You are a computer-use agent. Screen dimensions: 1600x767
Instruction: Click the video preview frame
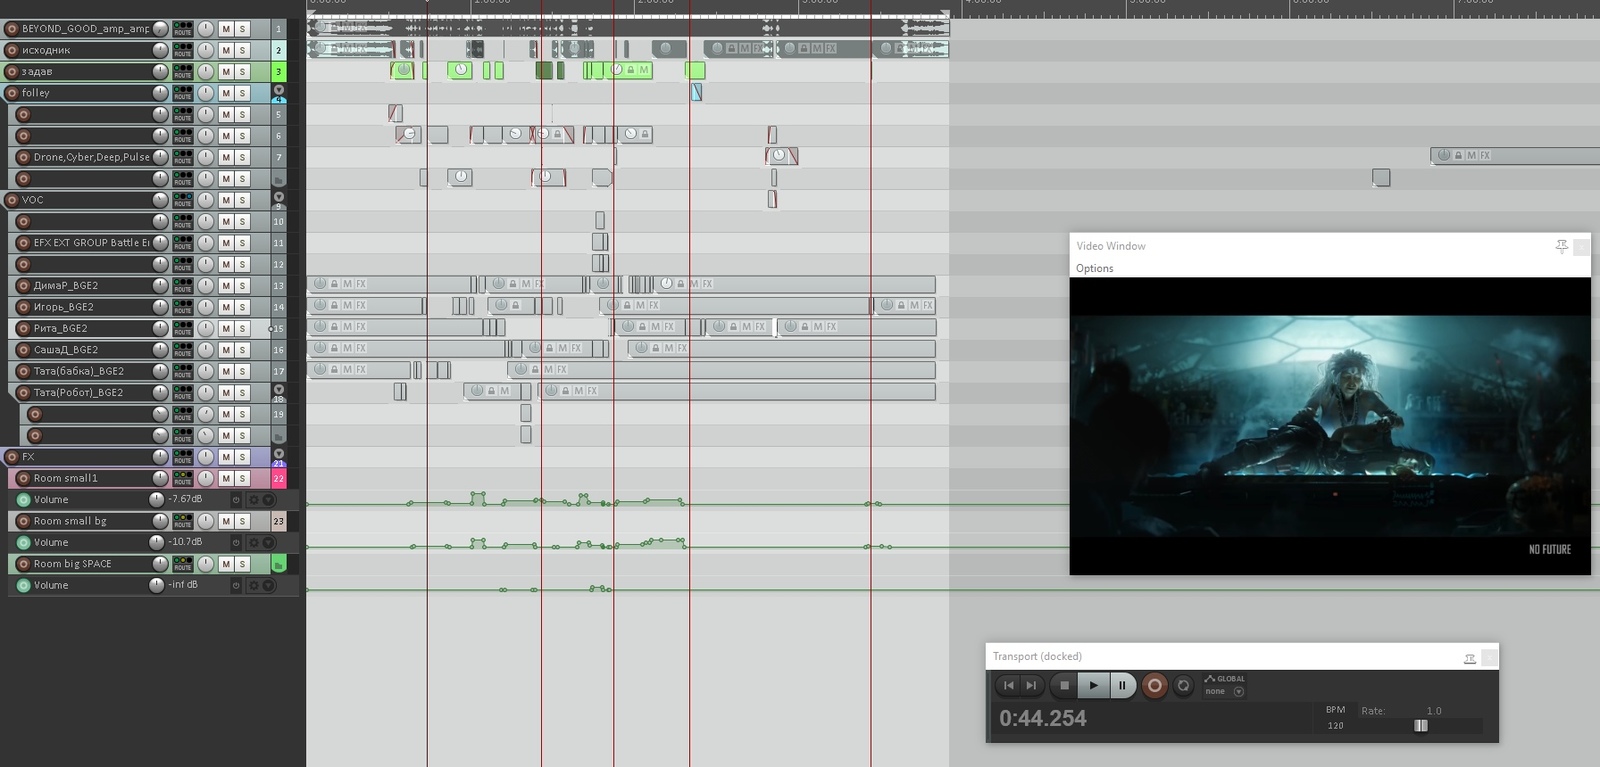pos(1329,427)
